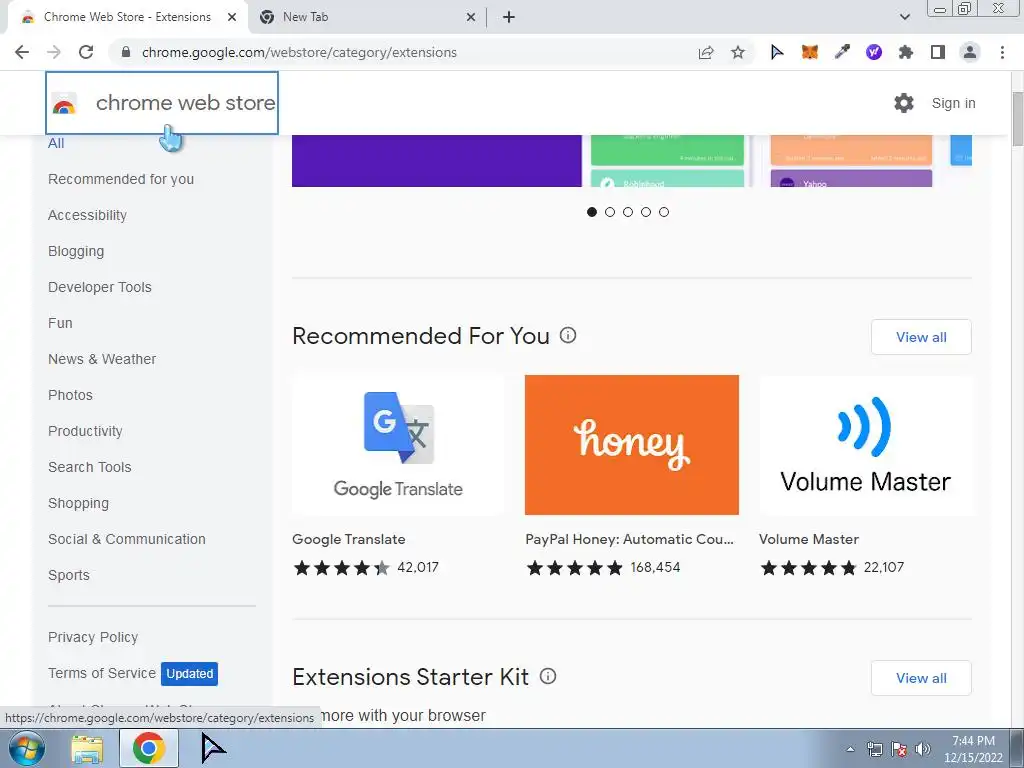Open the Extensions puzzle piece menu
The height and width of the screenshot is (768, 1024).
906,52
